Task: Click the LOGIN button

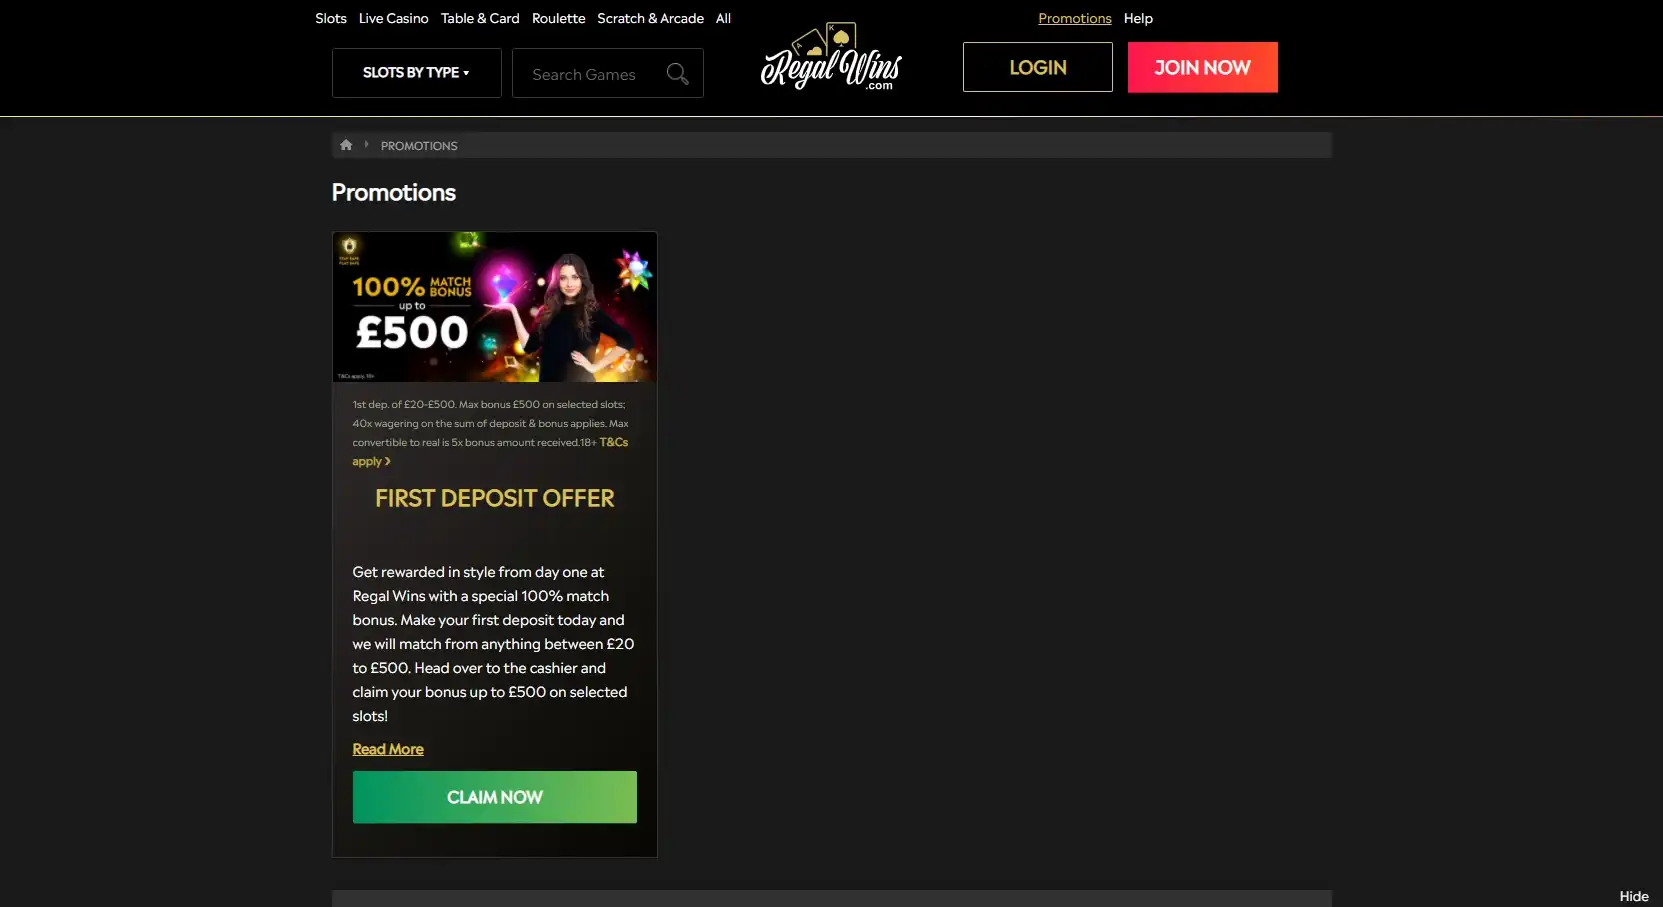Action: (1037, 67)
